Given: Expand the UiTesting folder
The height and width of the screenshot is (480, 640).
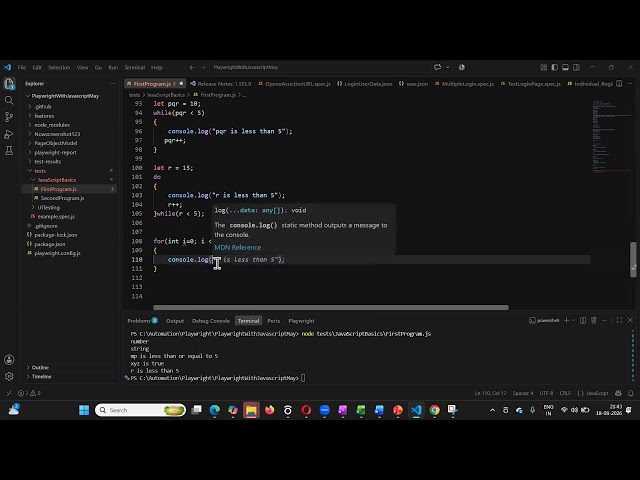Looking at the screenshot, I should click(x=49, y=207).
